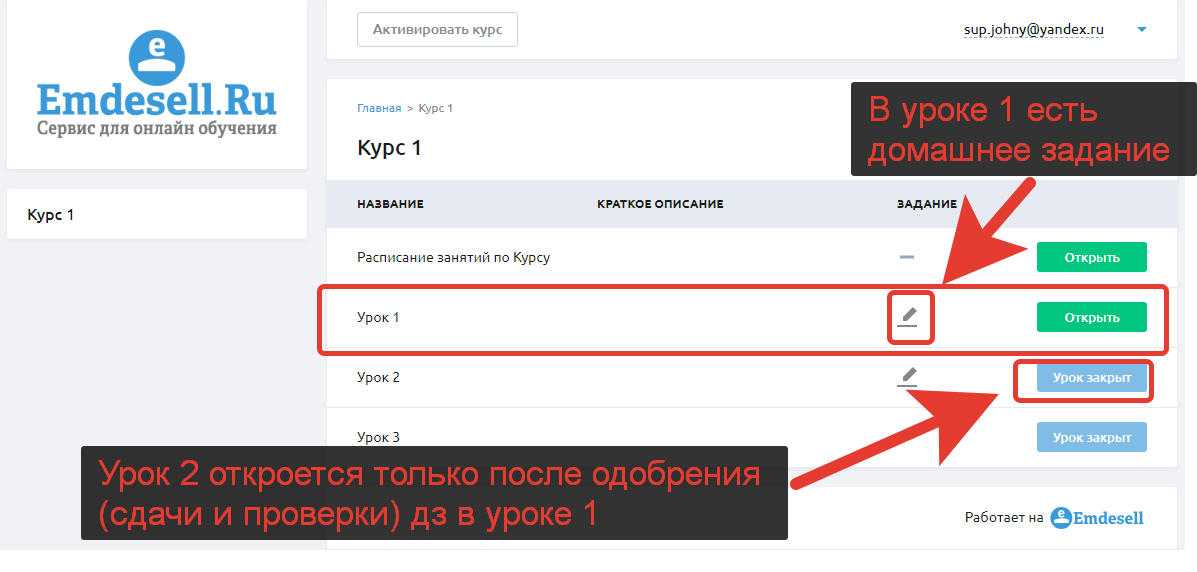Click the Курс 1 page heading
1197x572 pixels.
click(389, 147)
